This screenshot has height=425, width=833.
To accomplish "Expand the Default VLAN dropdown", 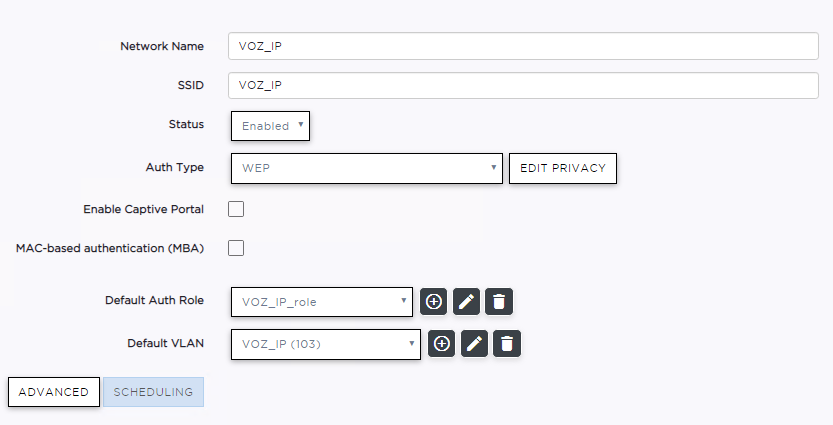I will pos(326,344).
